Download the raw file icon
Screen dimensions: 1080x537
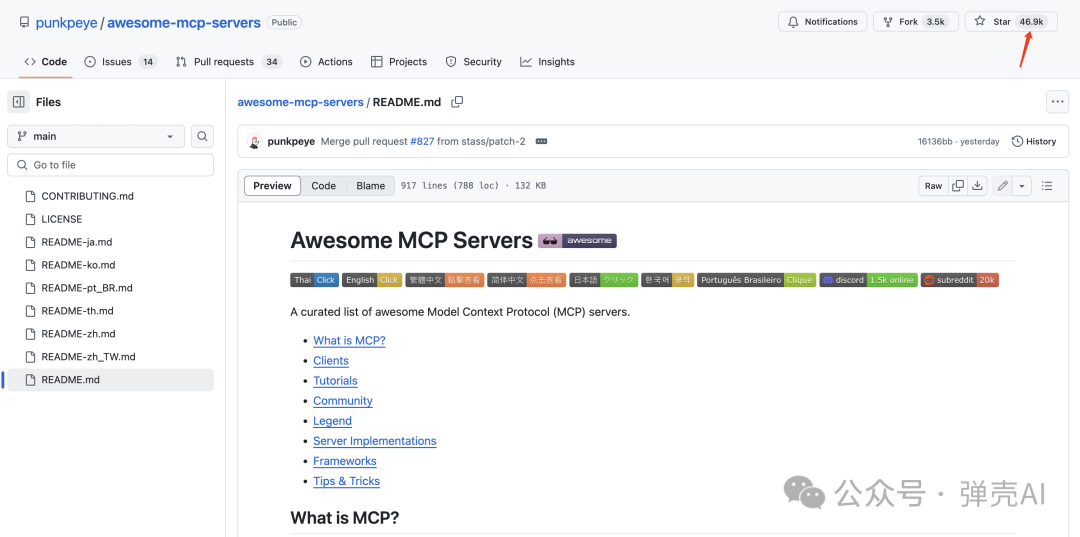977,186
